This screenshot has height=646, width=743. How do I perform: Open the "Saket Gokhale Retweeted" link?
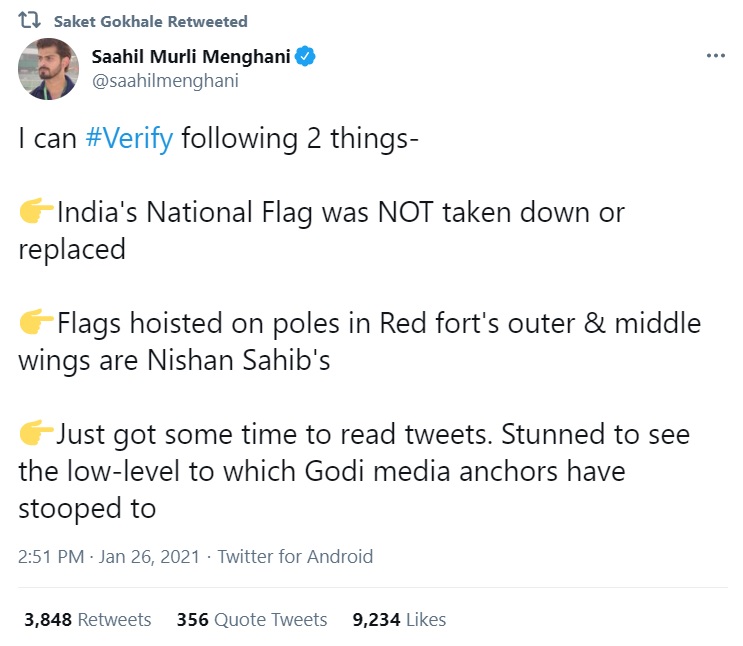click(150, 21)
